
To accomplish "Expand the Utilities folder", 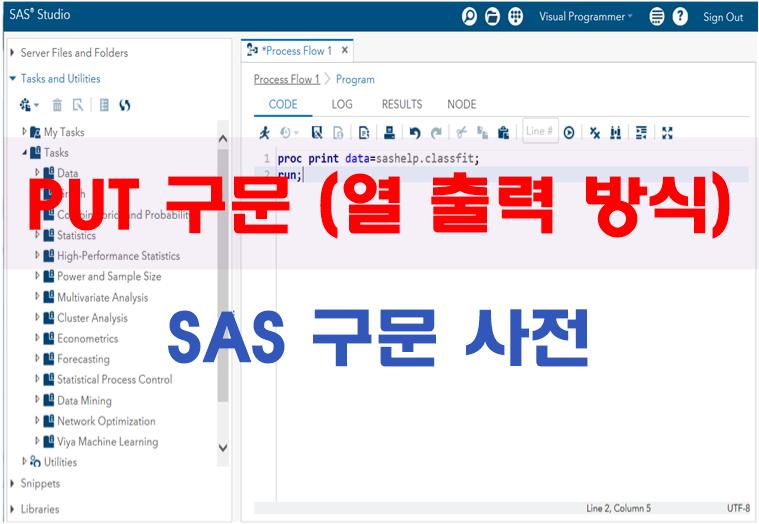I will click(x=25, y=461).
